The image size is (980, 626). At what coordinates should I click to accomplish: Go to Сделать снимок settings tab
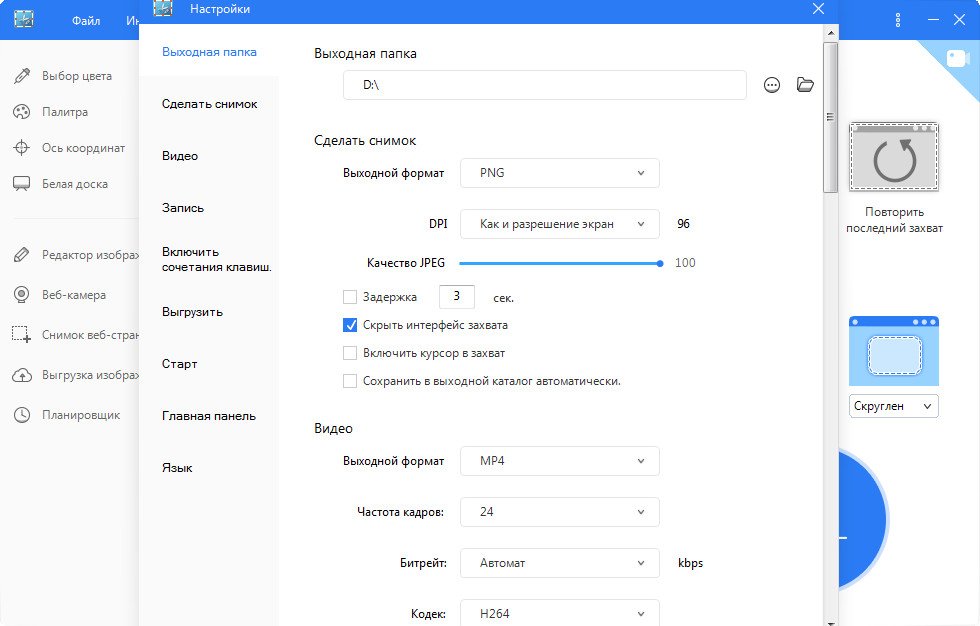(209, 104)
